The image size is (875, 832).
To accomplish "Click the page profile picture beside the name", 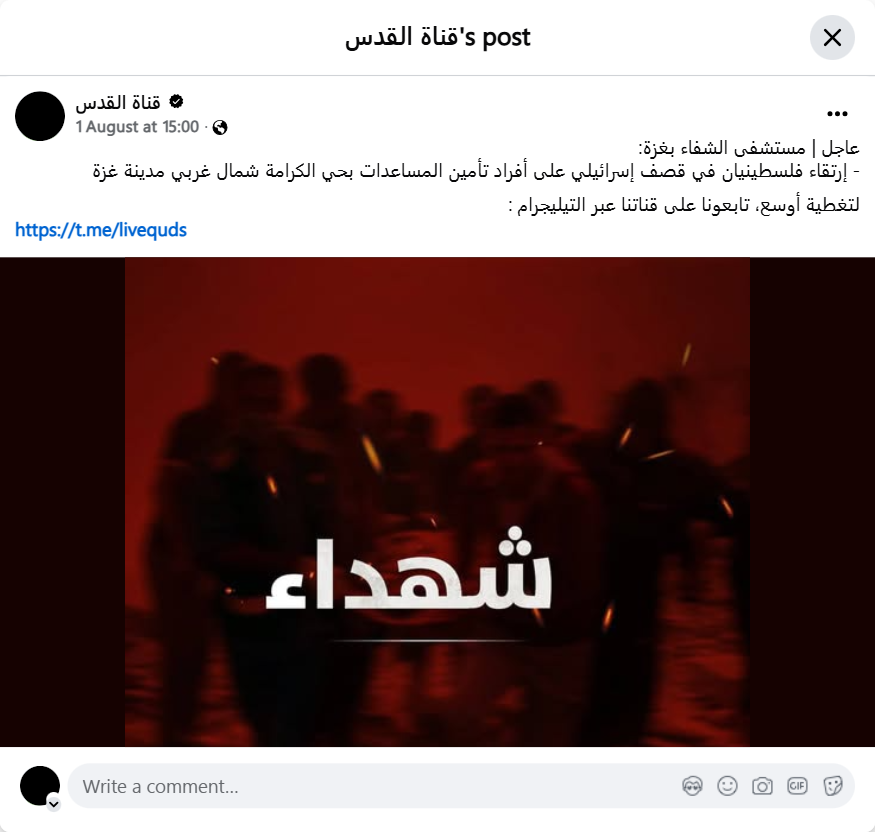I will 40,116.
